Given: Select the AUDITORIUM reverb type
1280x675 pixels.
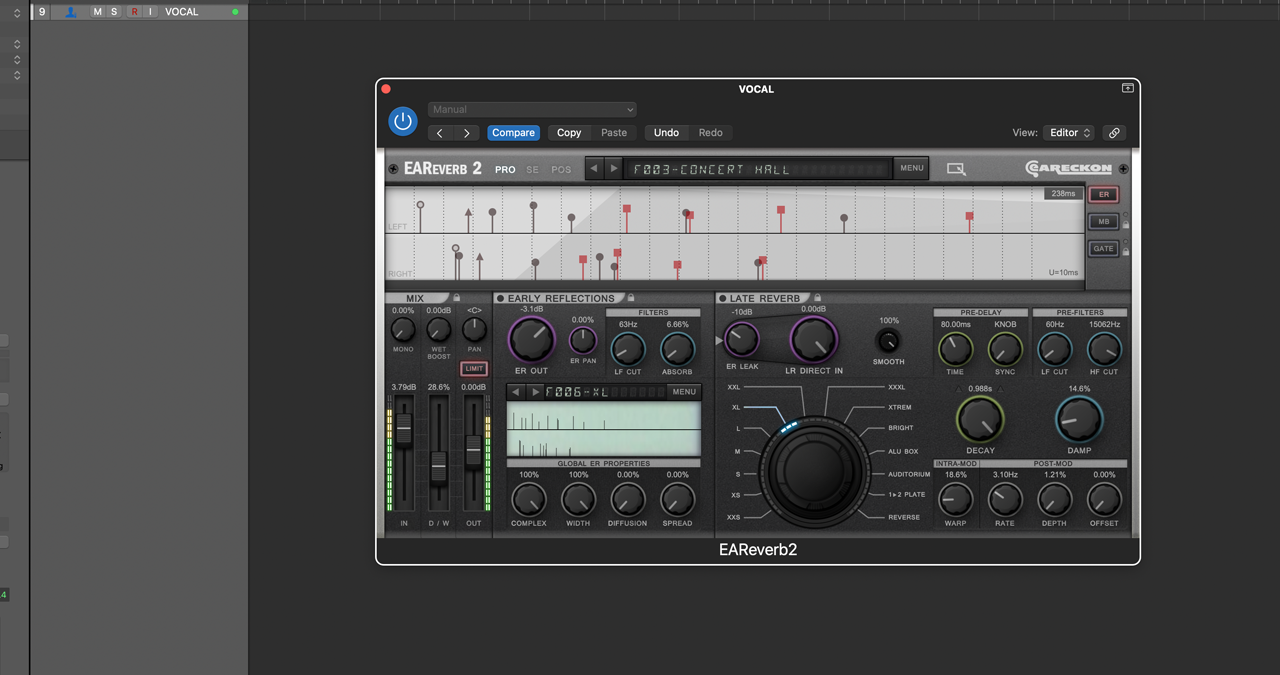Looking at the screenshot, I should [909, 474].
